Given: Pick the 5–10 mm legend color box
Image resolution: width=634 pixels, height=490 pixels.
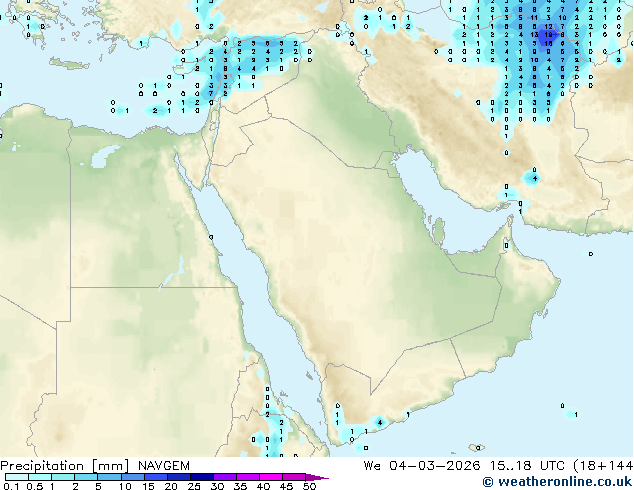Looking at the screenshot, I should point(109,477).
